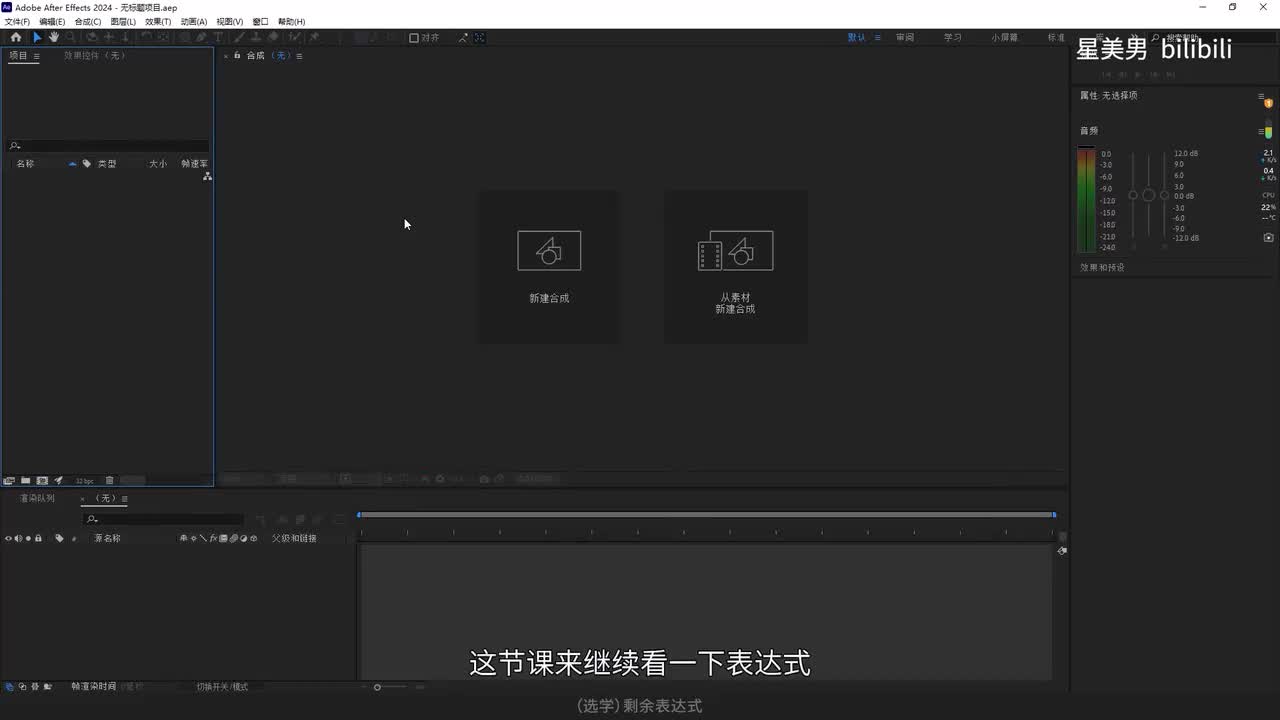Enable the 对齐 snapping checkbox

(x=414, y=38)
